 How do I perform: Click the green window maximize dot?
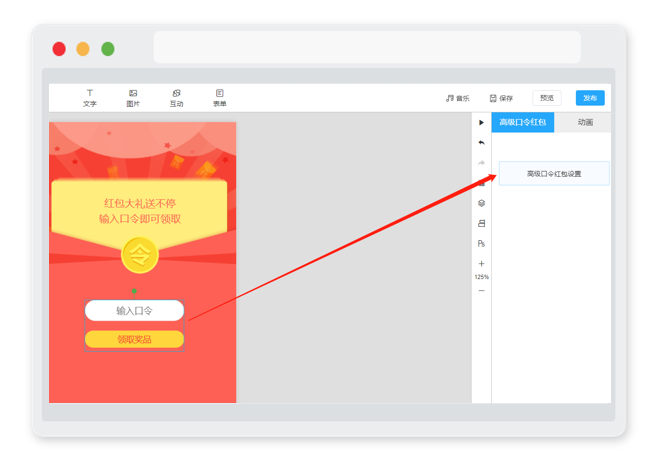108,49
